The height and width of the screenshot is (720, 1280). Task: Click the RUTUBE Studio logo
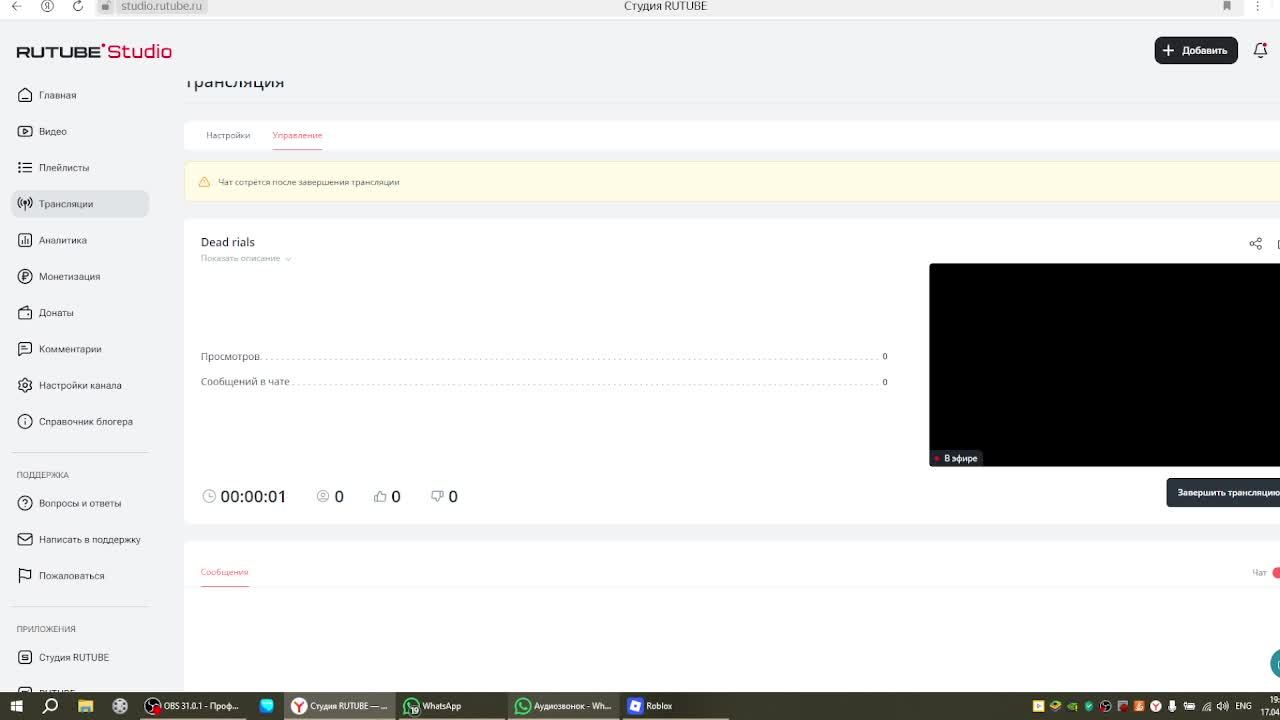(x=94, y=51)
